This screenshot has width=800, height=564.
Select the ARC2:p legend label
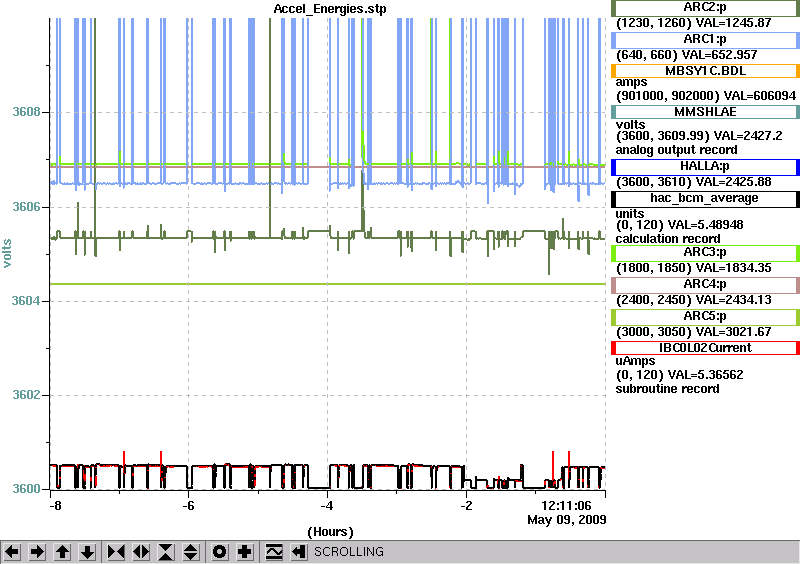pyautogui.click(x=705, y=8)
